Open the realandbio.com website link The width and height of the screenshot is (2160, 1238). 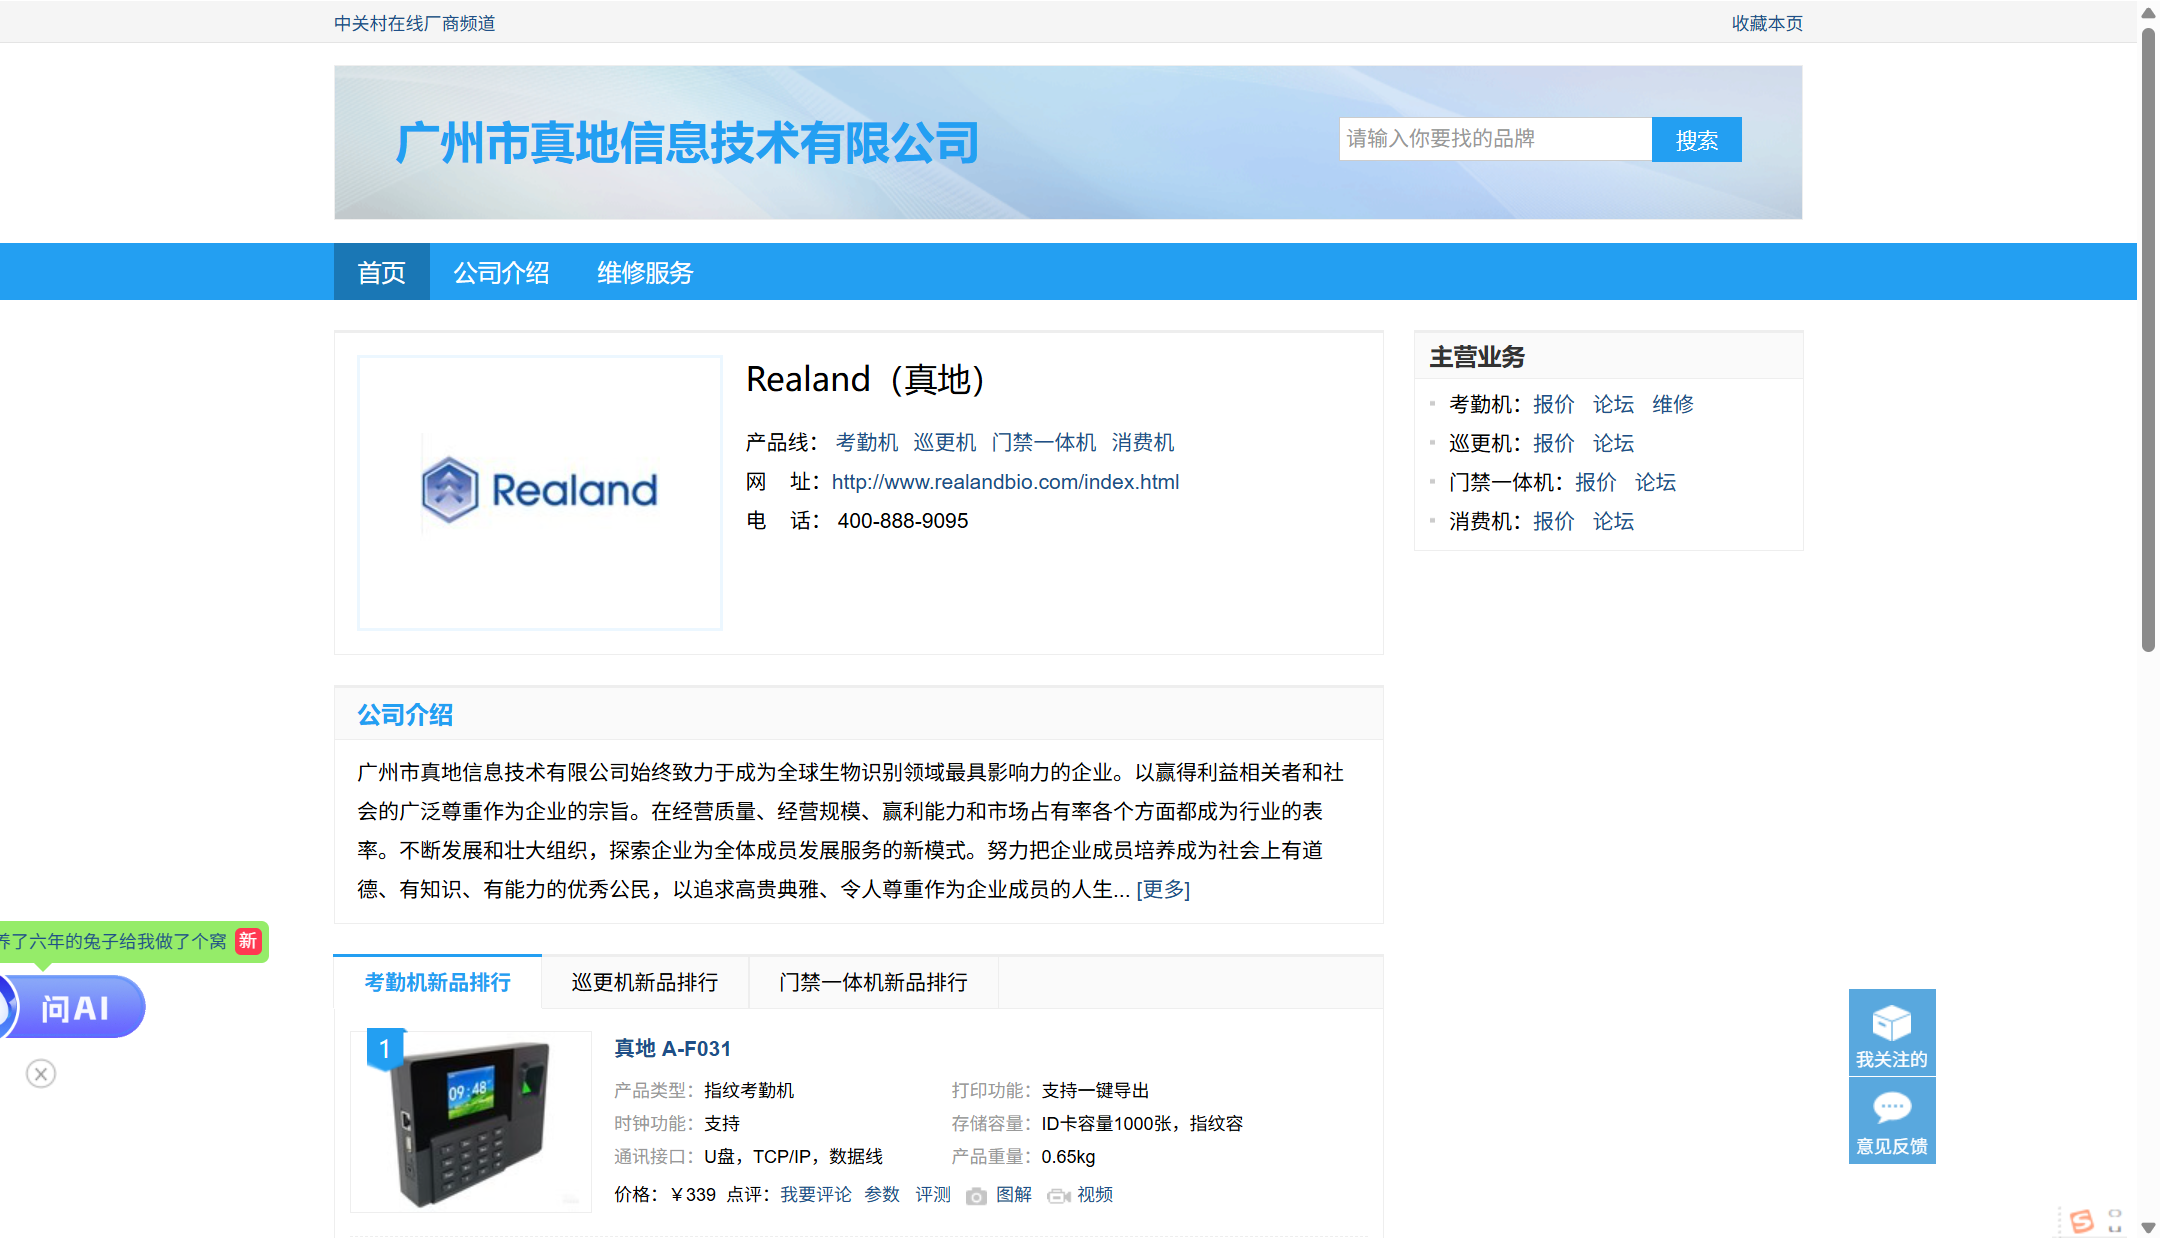click(1005, 482)
